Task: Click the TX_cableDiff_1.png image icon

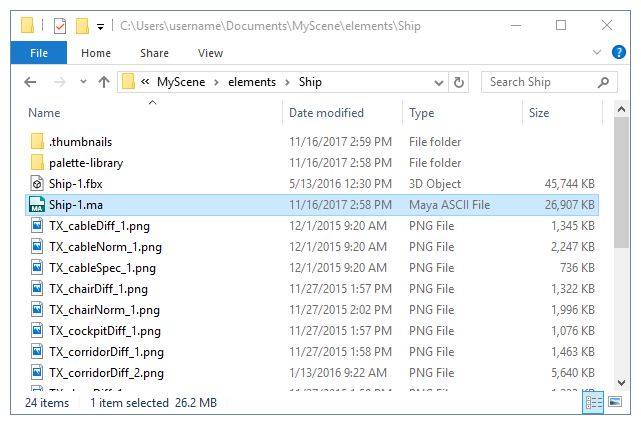Action: (x=37, y=226)
